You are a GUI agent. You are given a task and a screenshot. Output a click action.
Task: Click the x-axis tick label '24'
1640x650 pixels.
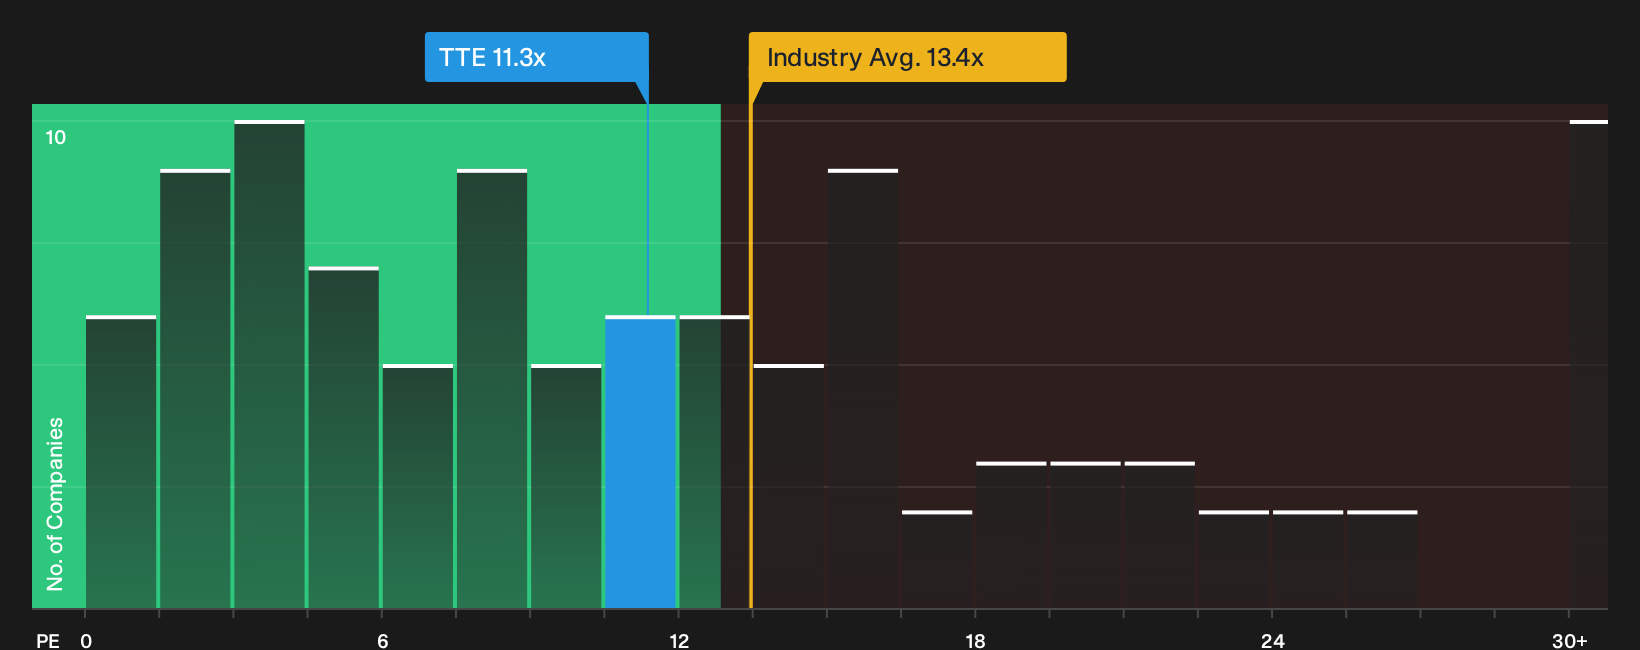(1272, 640)
